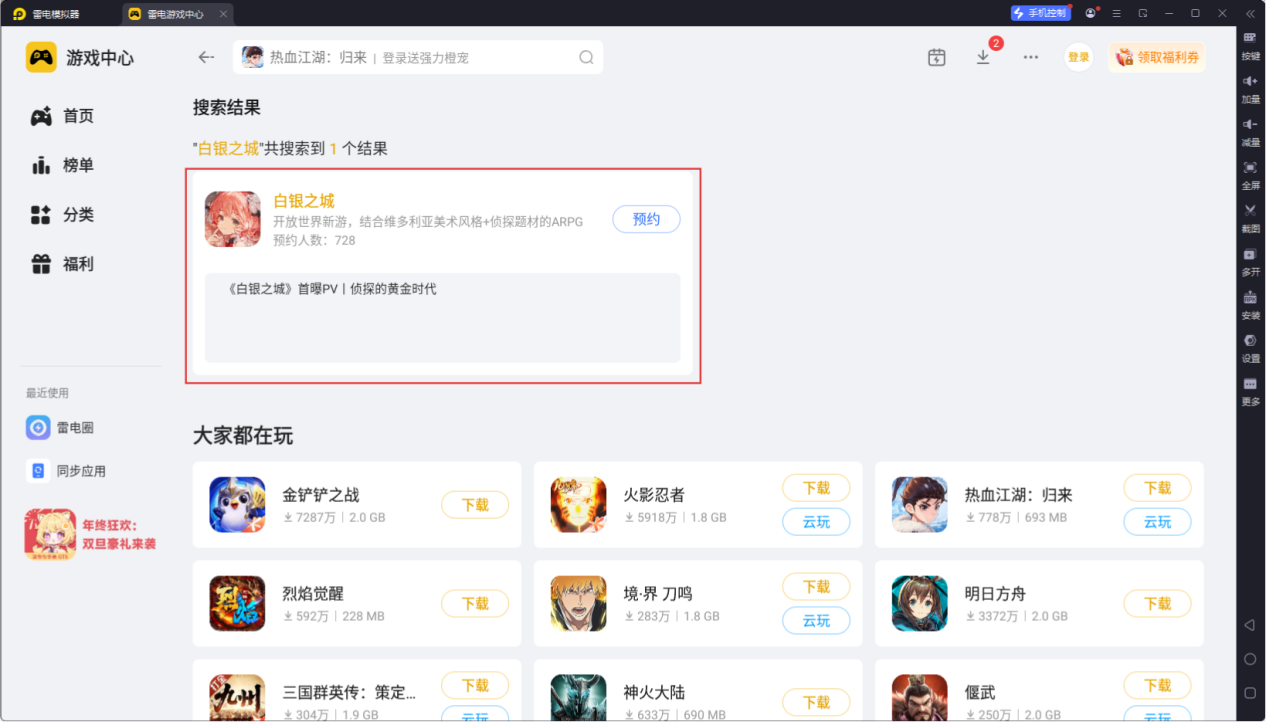Image resolution: width=1266 pixels, height=722 pixels.
Task: Download 神火大陆
Action: tap(816, 703)
